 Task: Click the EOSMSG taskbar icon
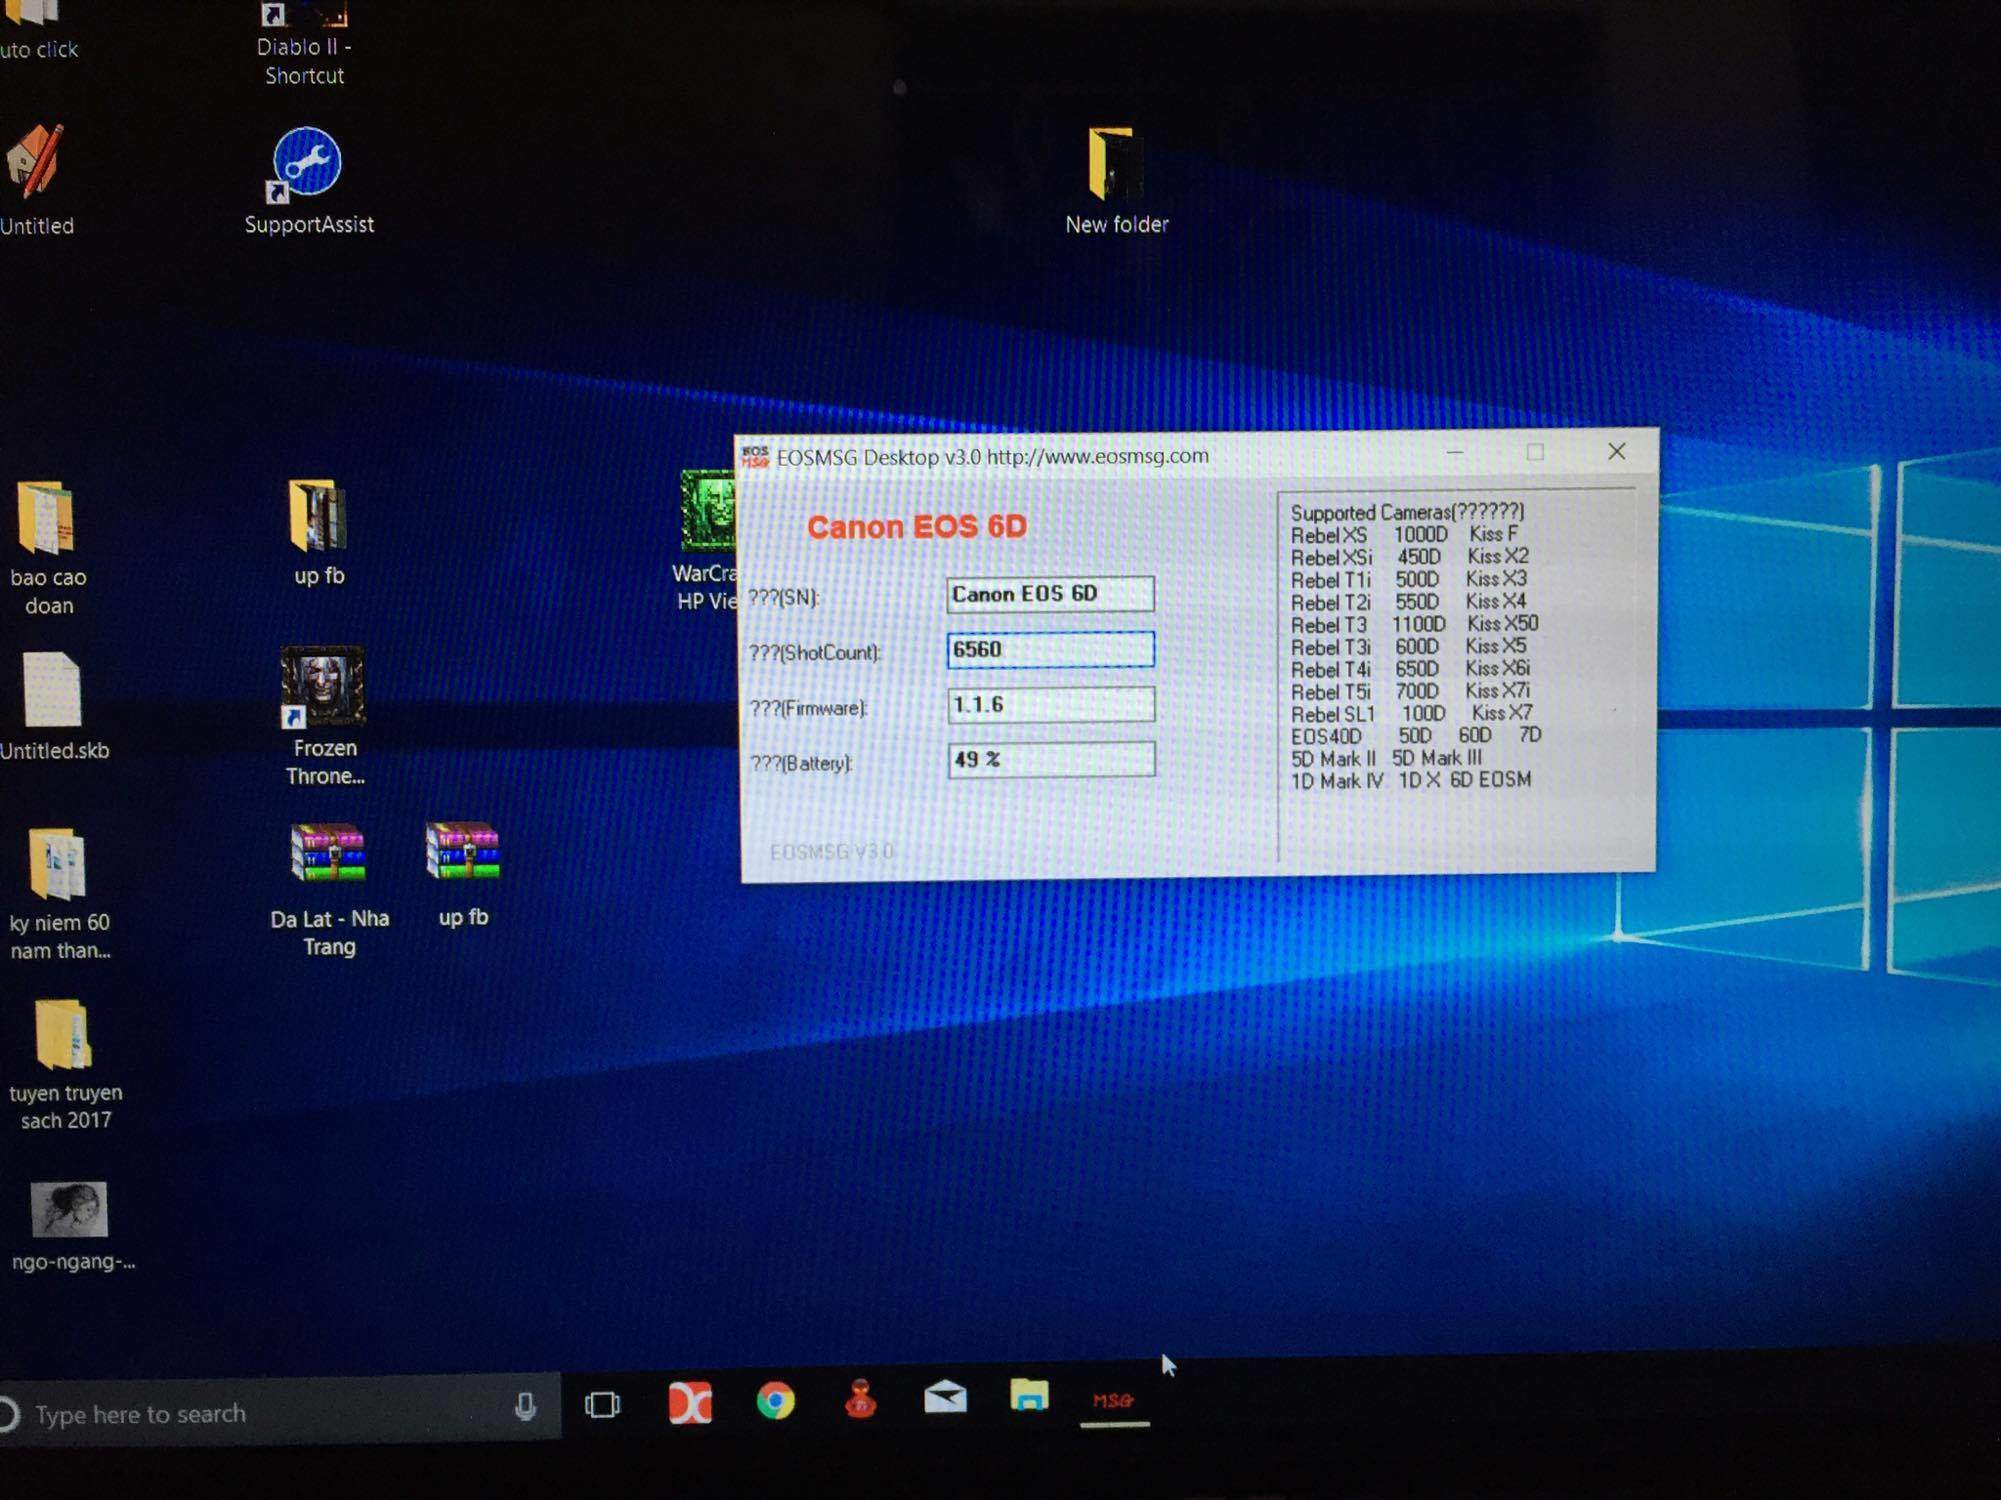(1113, 1401)
